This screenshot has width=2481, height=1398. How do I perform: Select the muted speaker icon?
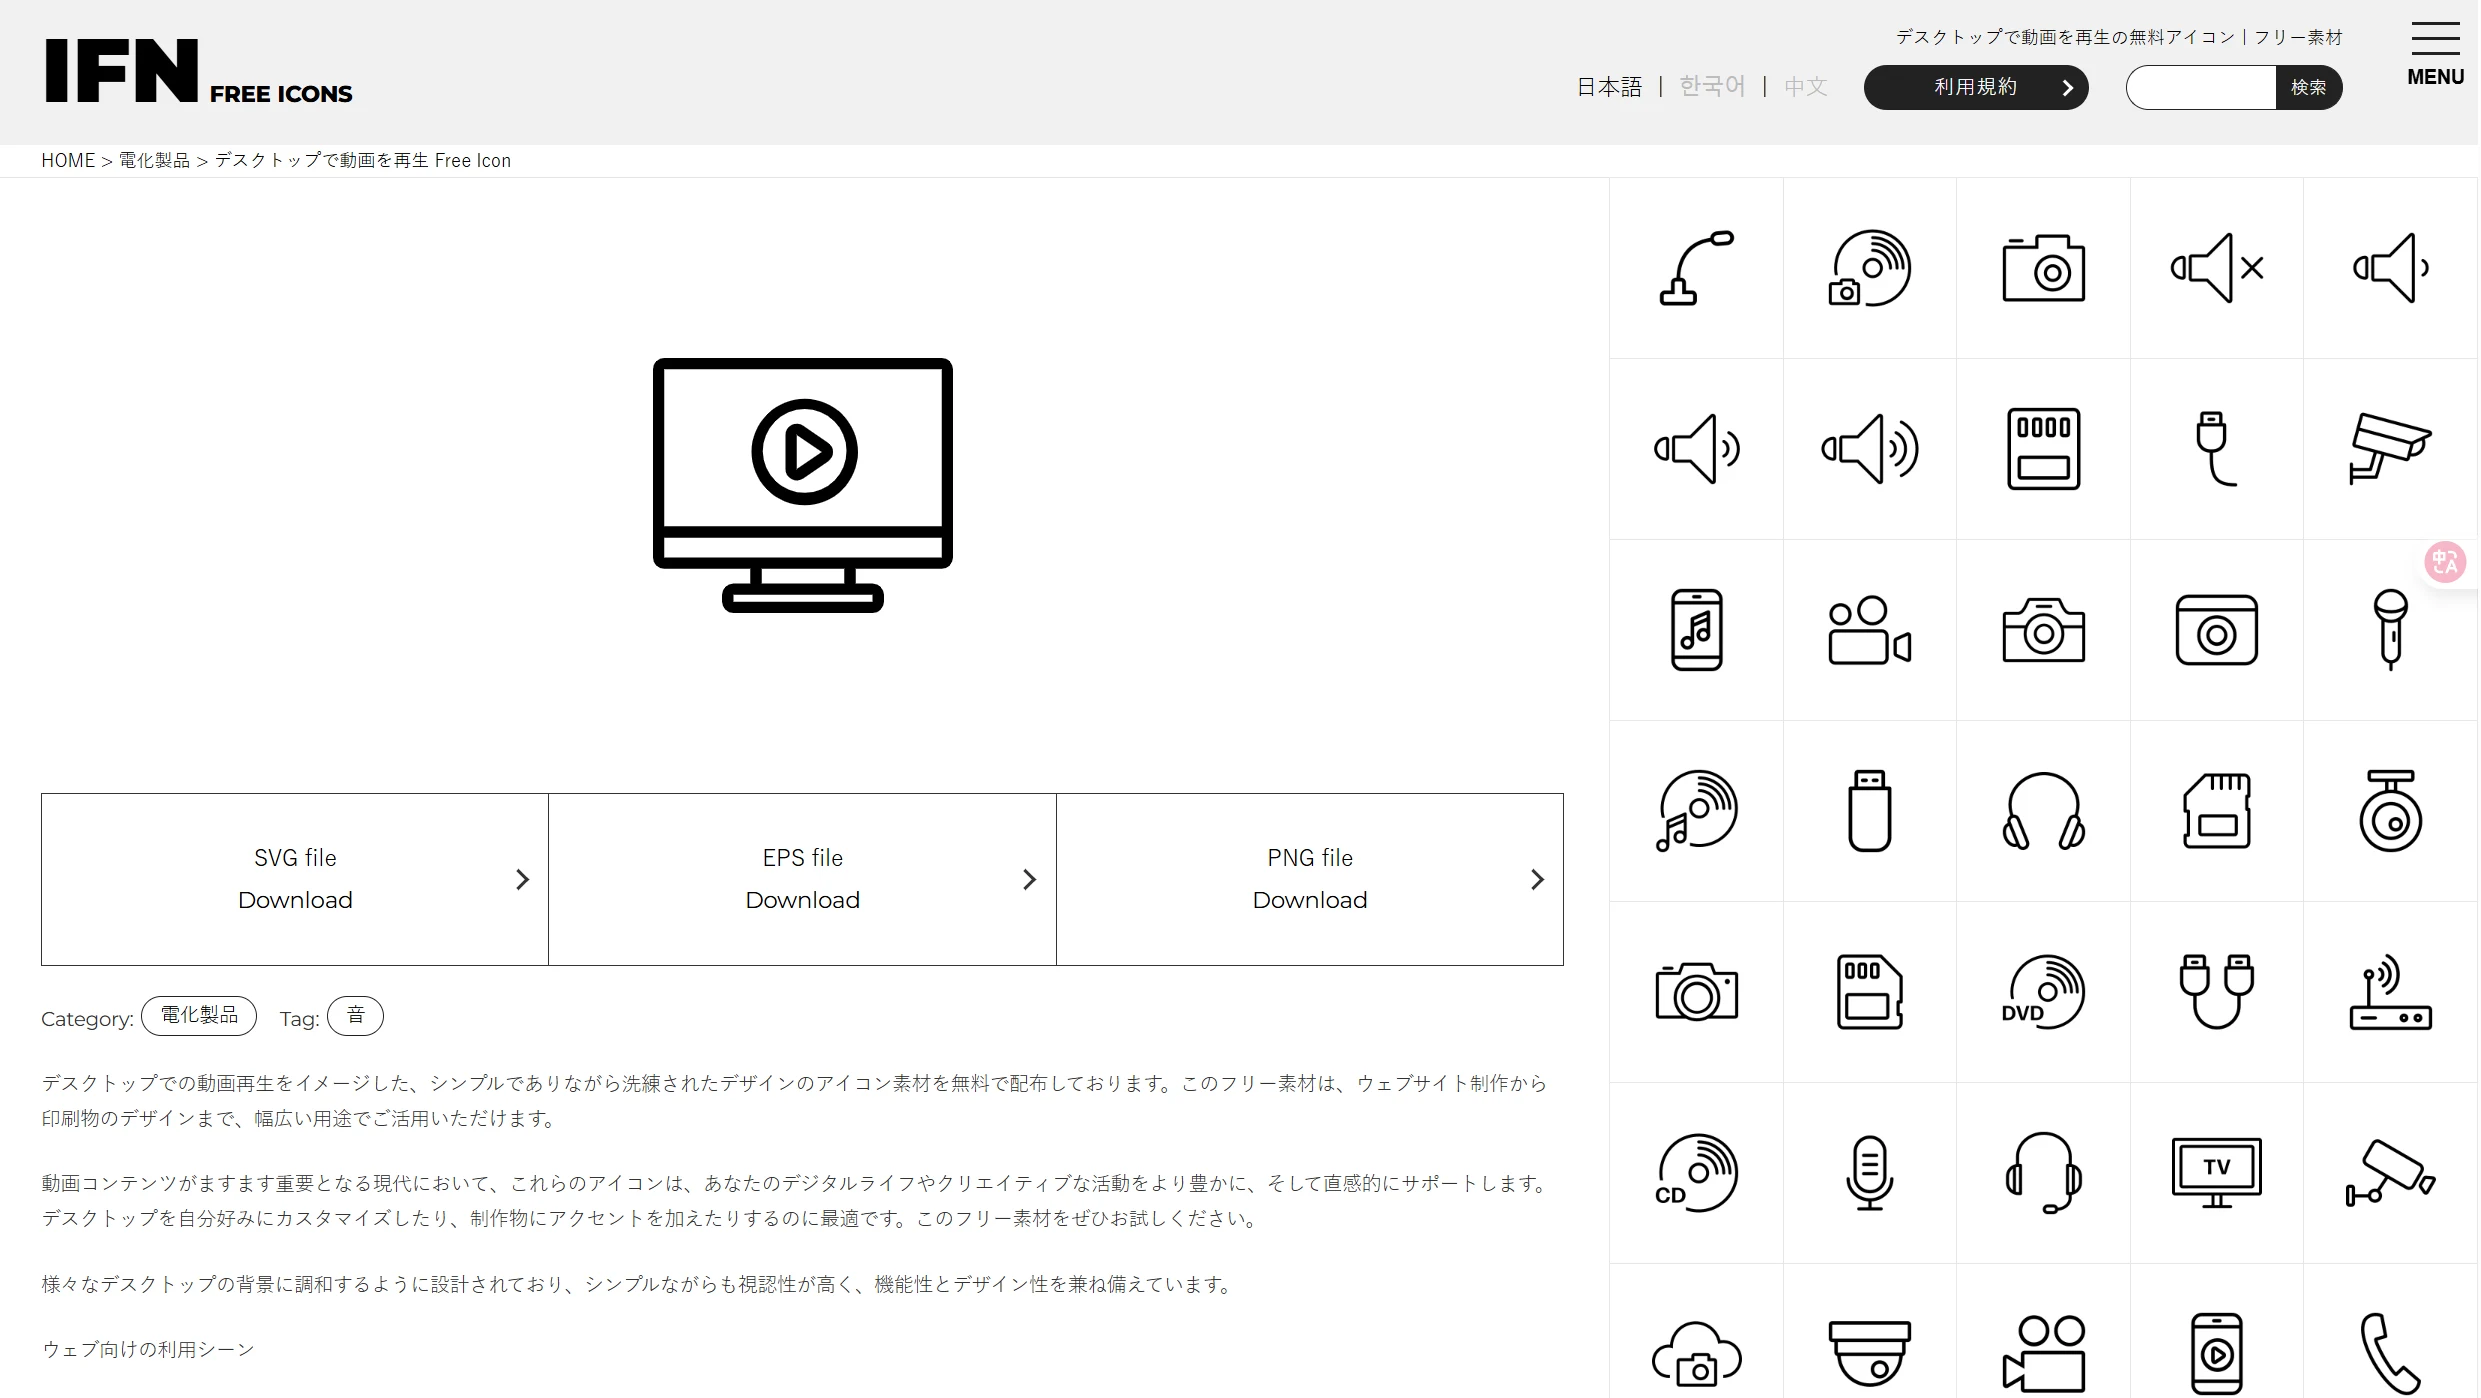(2217, 265)
